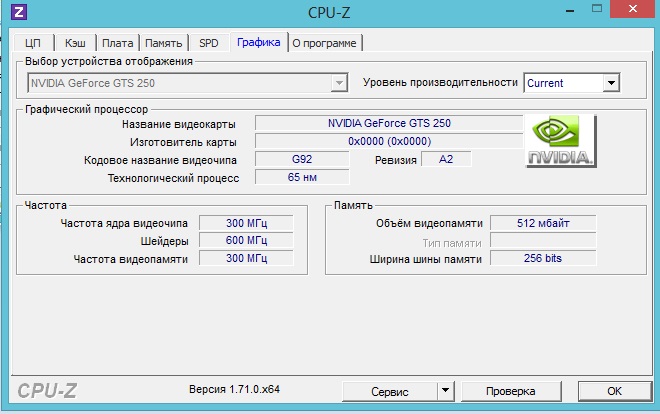Click the shaders 600 МГц value
The width and height of the screenshot is (660, 414).
pos(247,241)
